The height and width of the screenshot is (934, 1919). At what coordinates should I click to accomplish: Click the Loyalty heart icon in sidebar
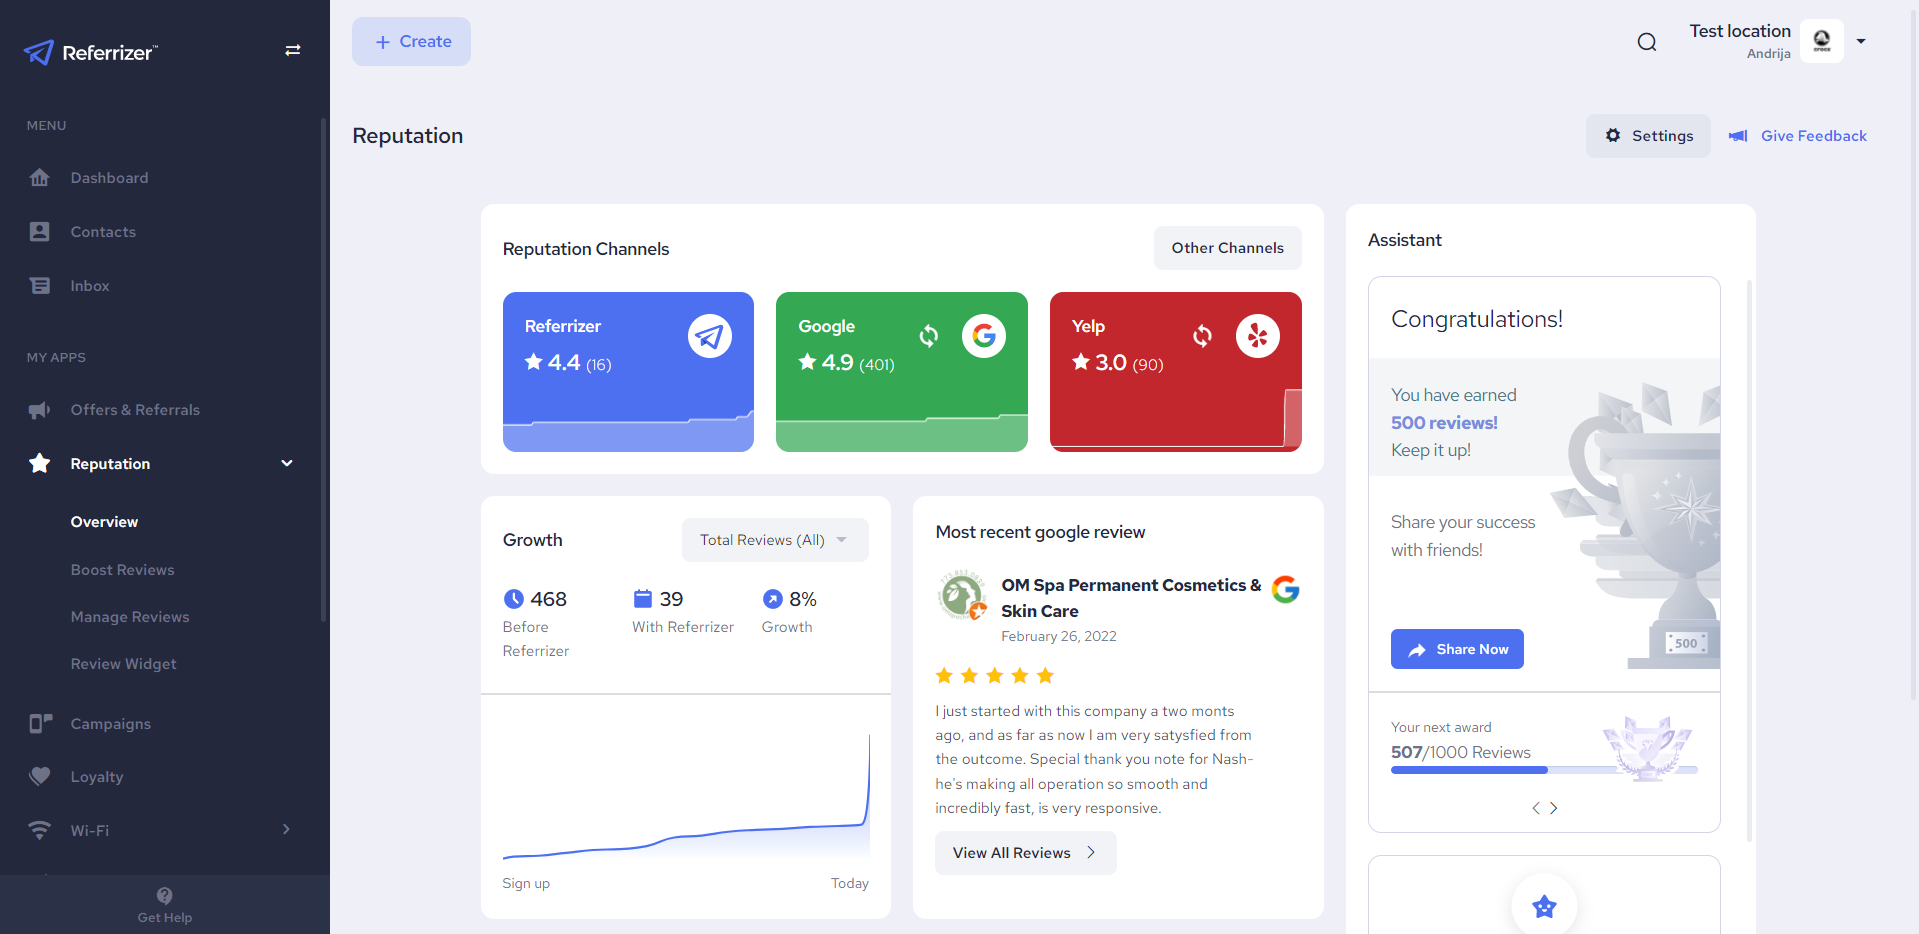tap(40, 776)
